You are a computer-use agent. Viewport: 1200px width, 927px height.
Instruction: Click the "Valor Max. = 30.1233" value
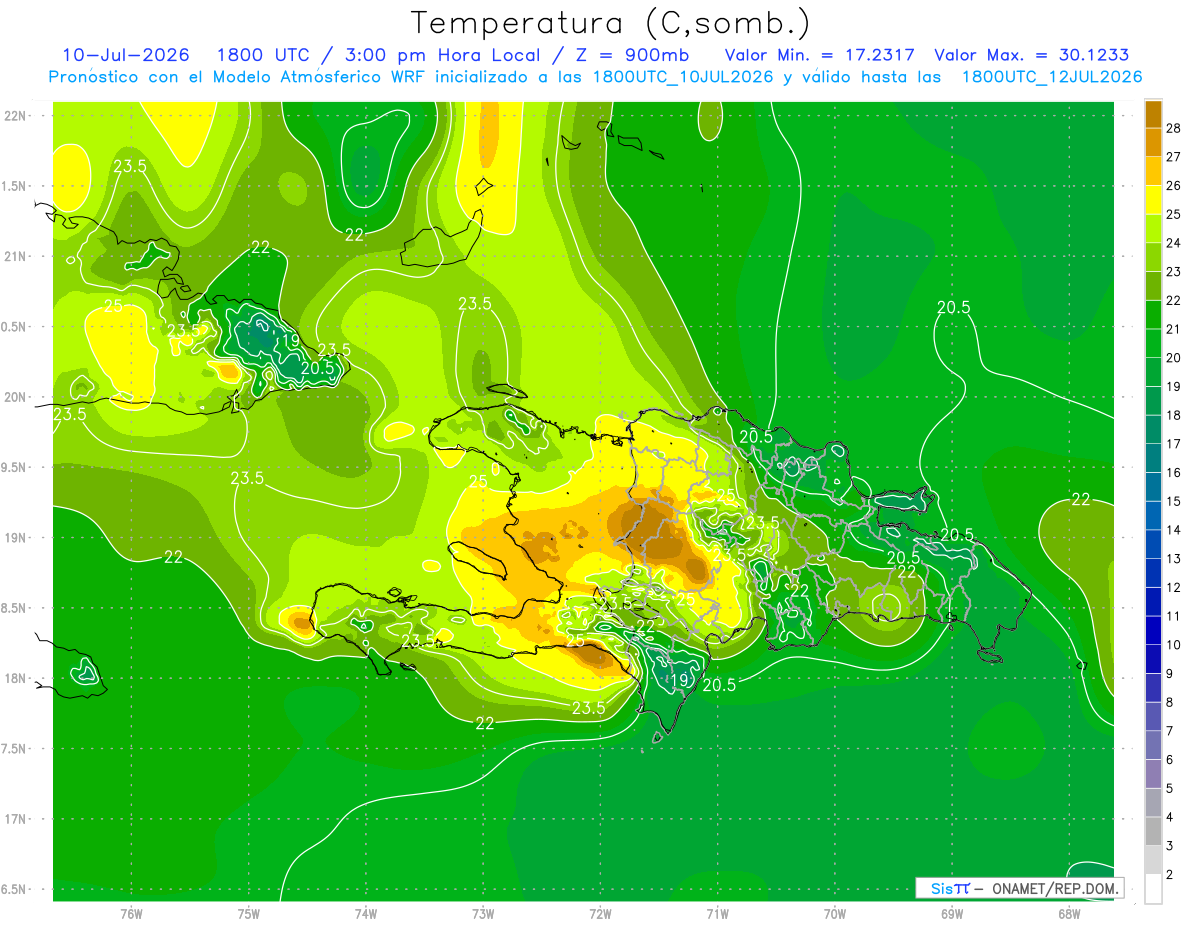tap(1031, 55)
